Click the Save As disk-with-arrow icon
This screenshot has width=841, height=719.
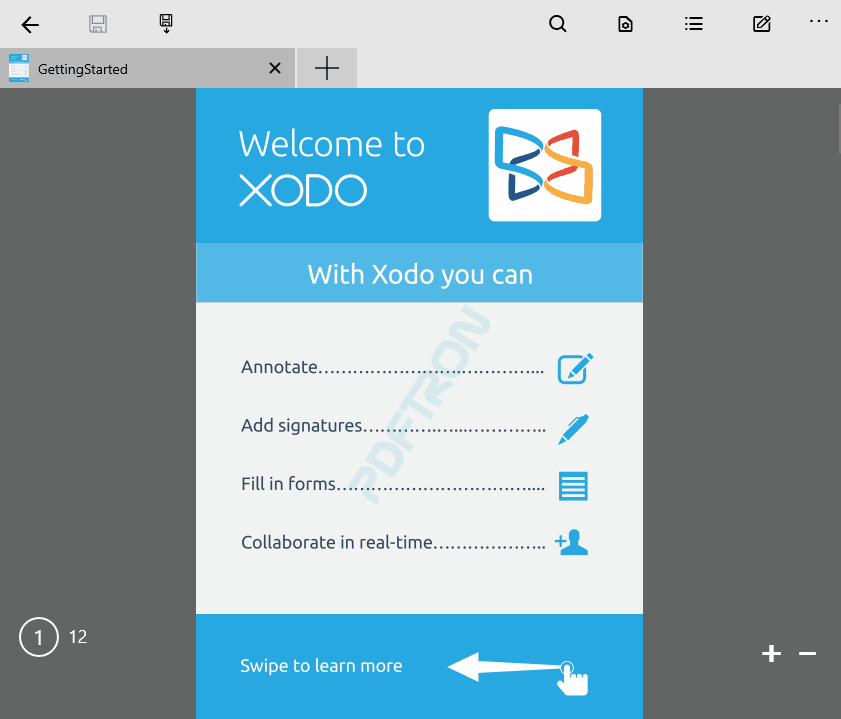(x=166, y=24)
